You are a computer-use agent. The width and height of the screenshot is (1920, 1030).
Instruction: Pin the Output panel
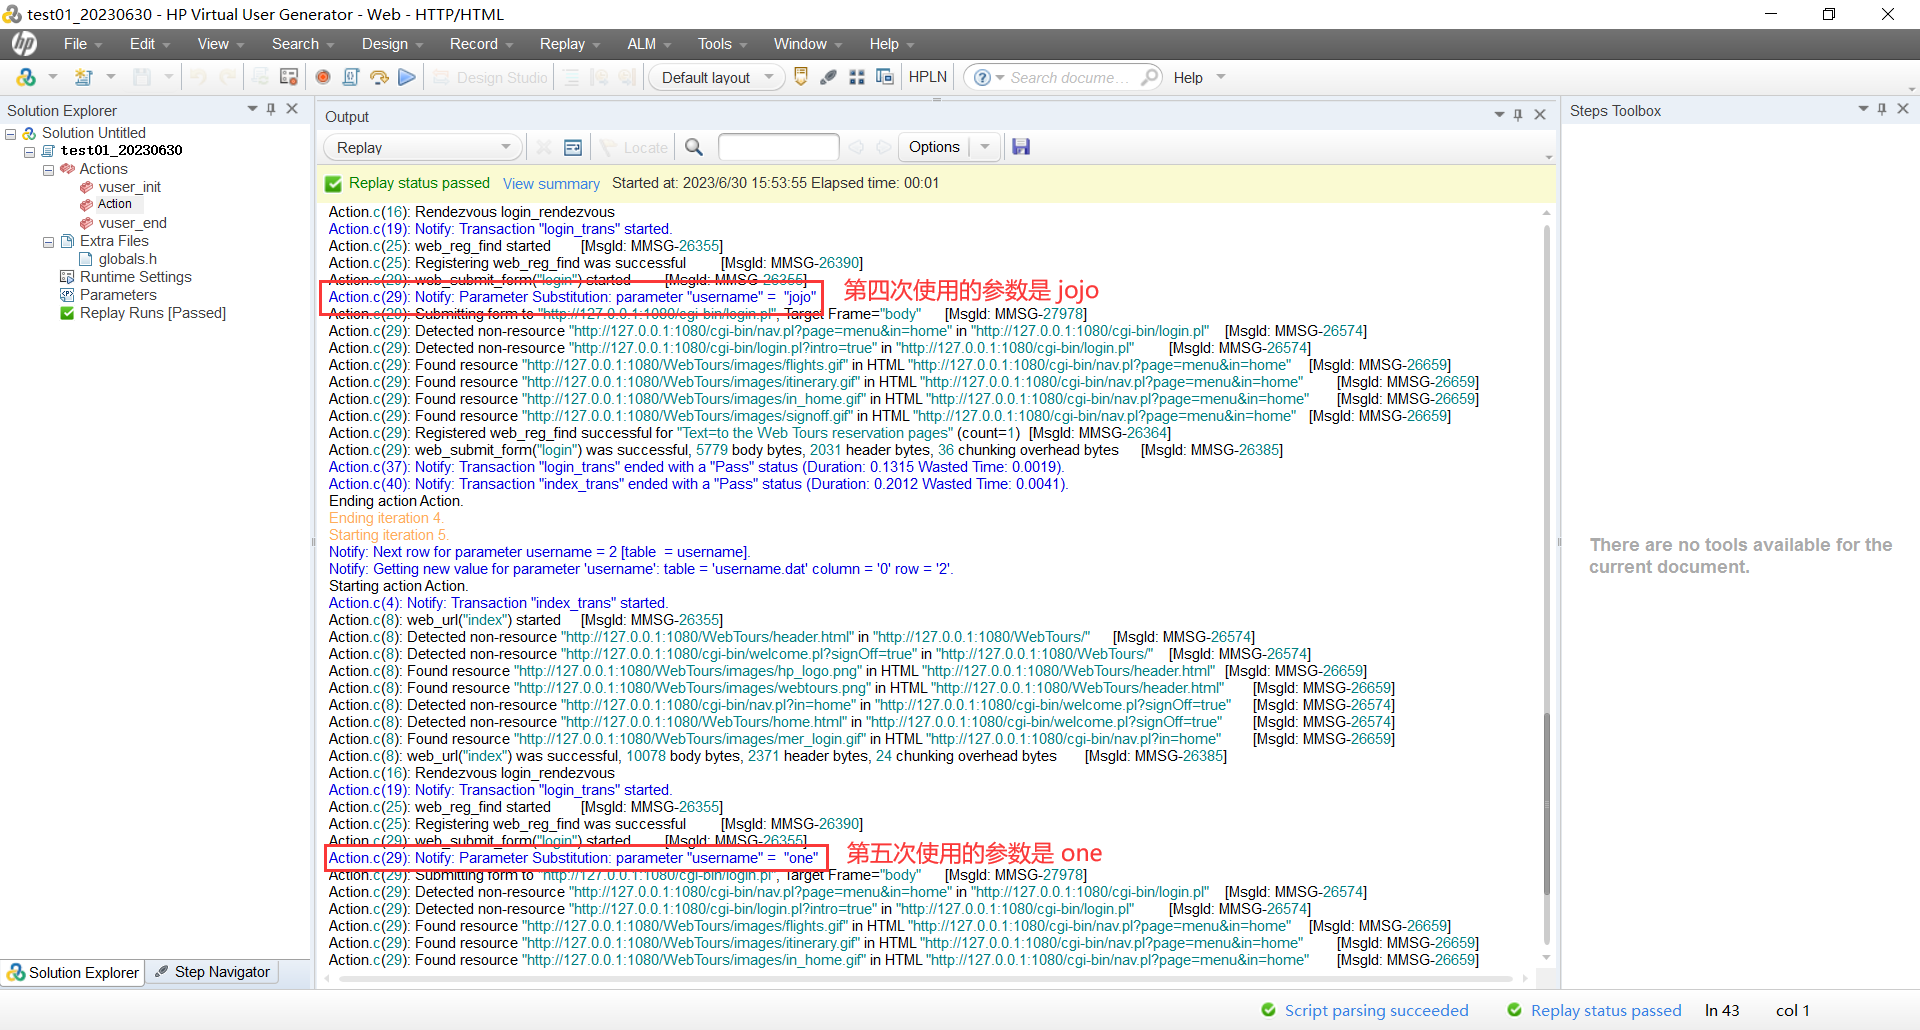coord(1518,115)
